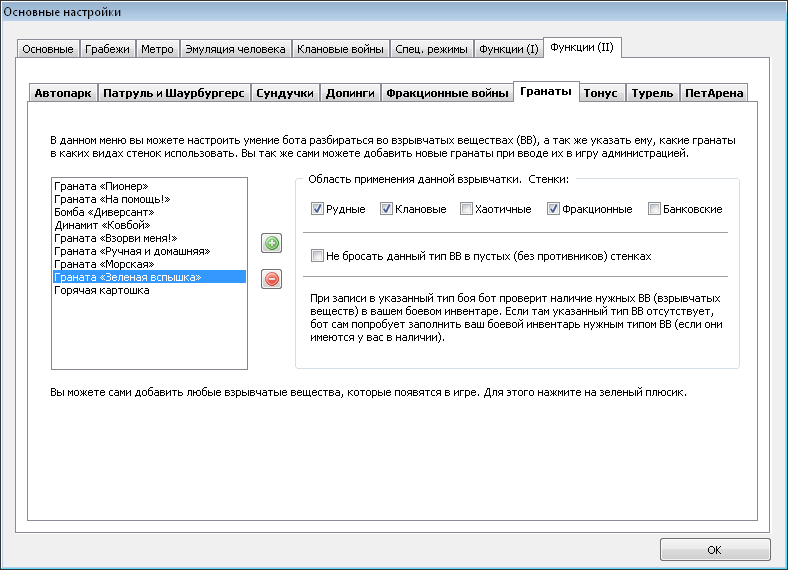Select Граната «Пионер» in the list

(149, 186)
